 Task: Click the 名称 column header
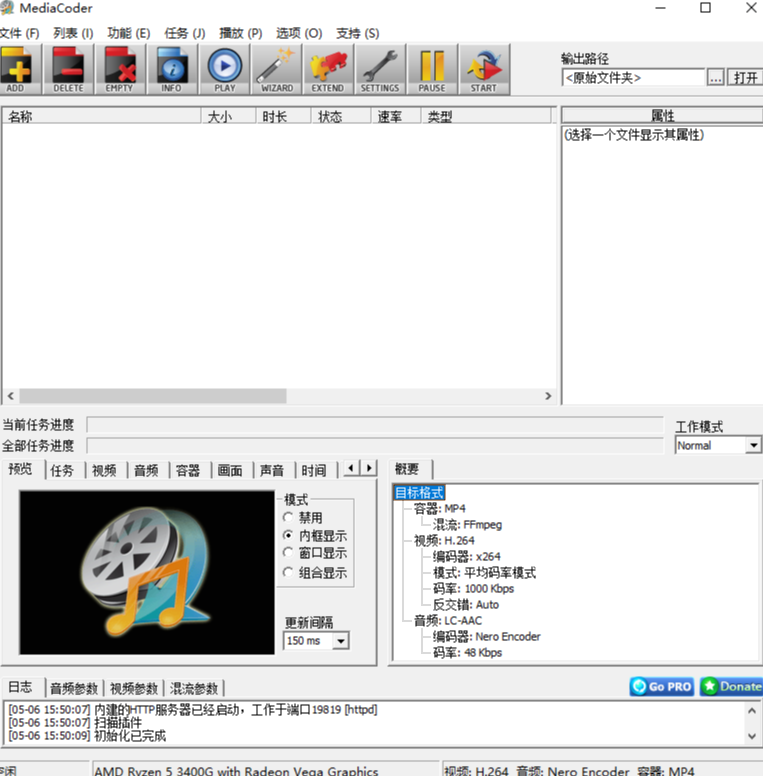102,117
